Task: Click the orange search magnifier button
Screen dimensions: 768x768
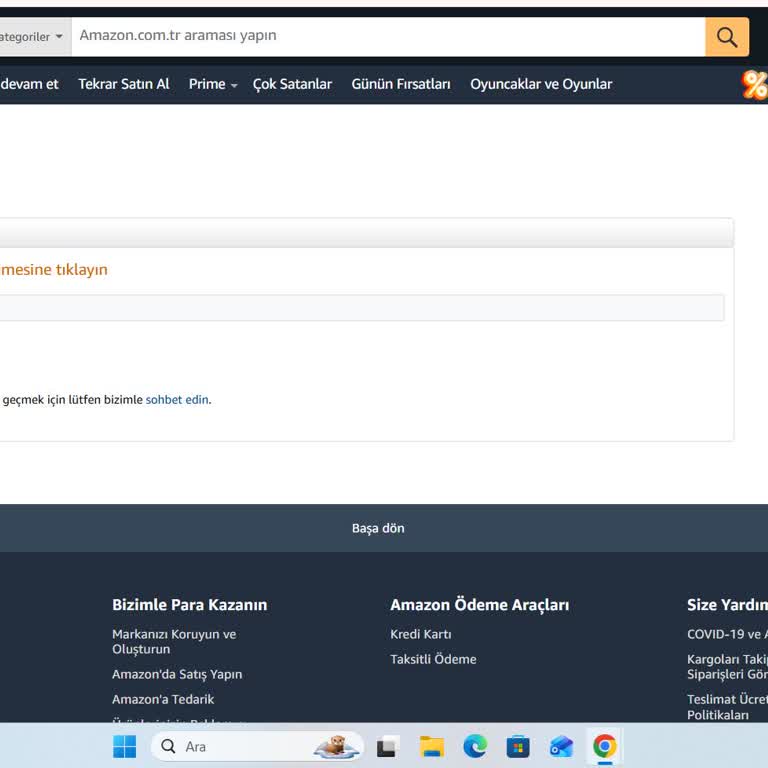Action: click(727, 37)
